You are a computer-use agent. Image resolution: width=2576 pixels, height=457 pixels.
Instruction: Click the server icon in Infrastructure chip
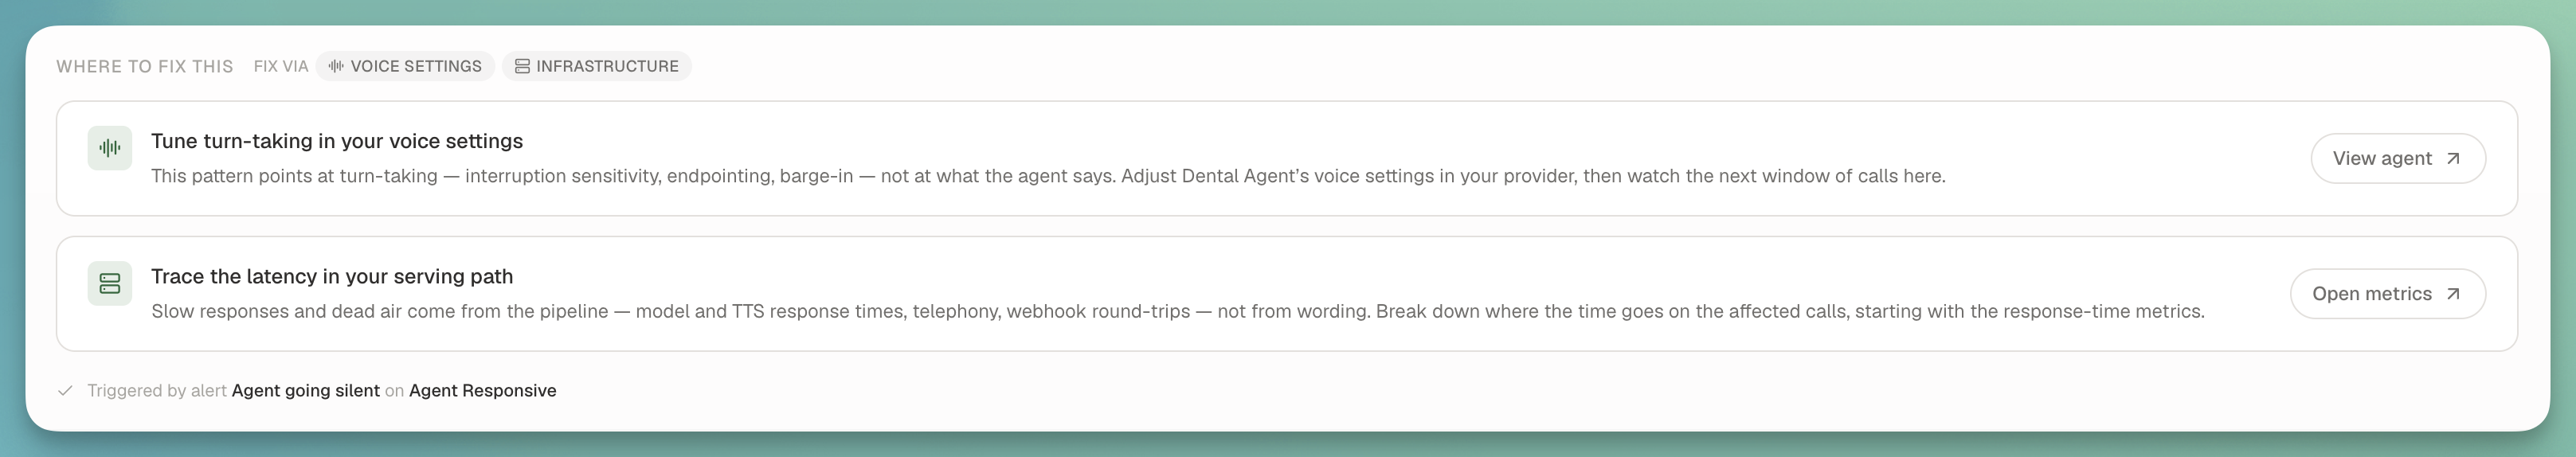[x=522, y=66]
